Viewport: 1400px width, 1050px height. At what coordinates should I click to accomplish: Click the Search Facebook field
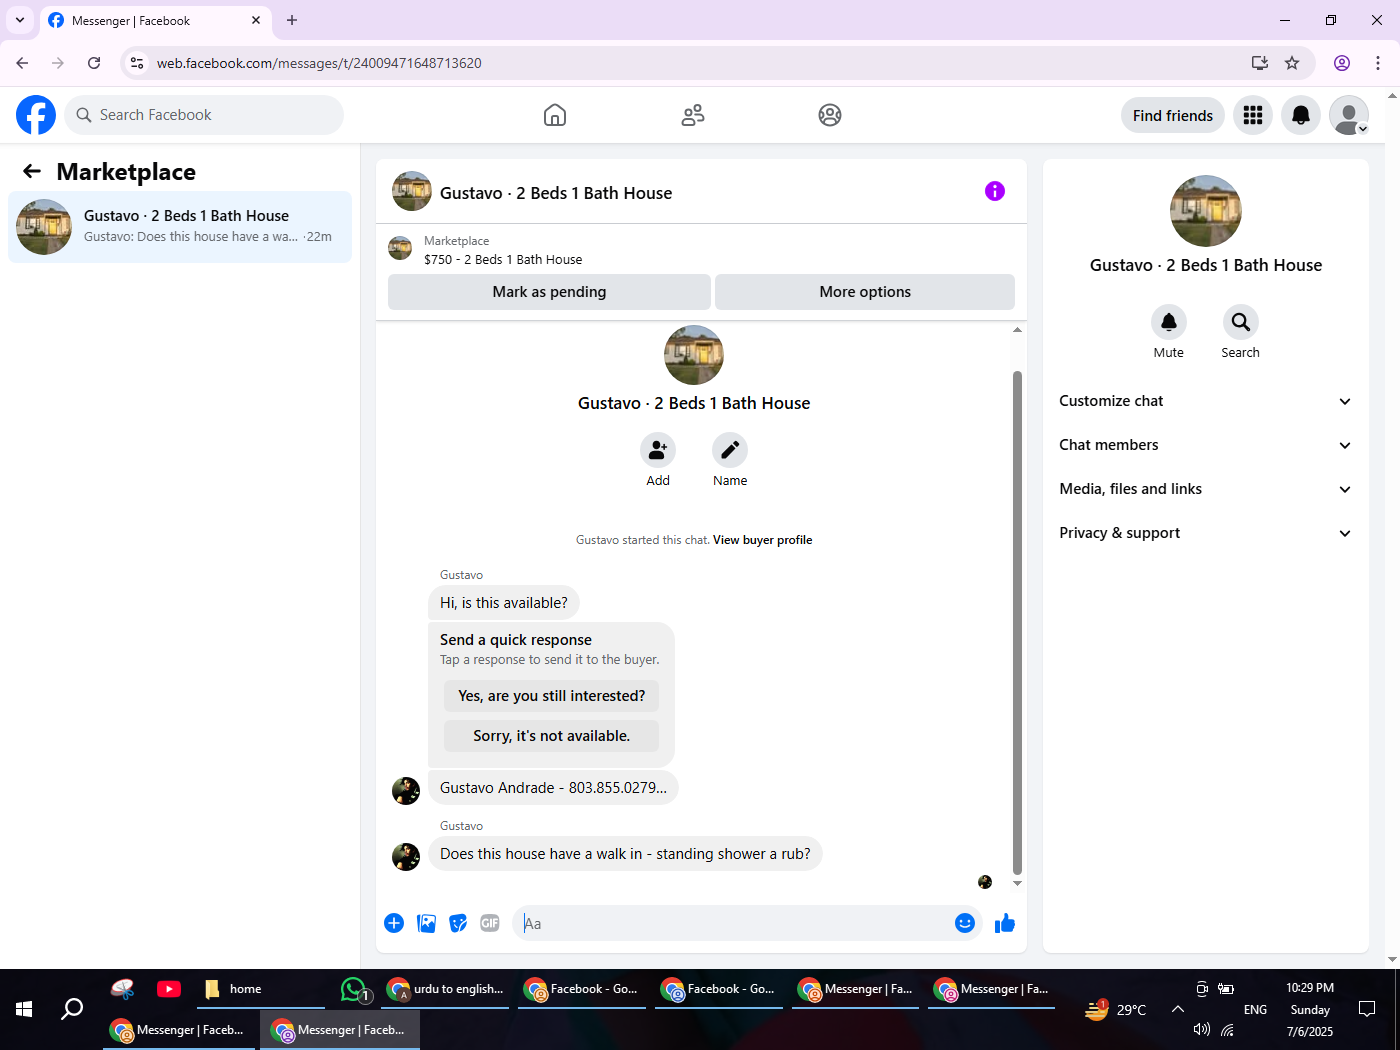coord(204,115)
